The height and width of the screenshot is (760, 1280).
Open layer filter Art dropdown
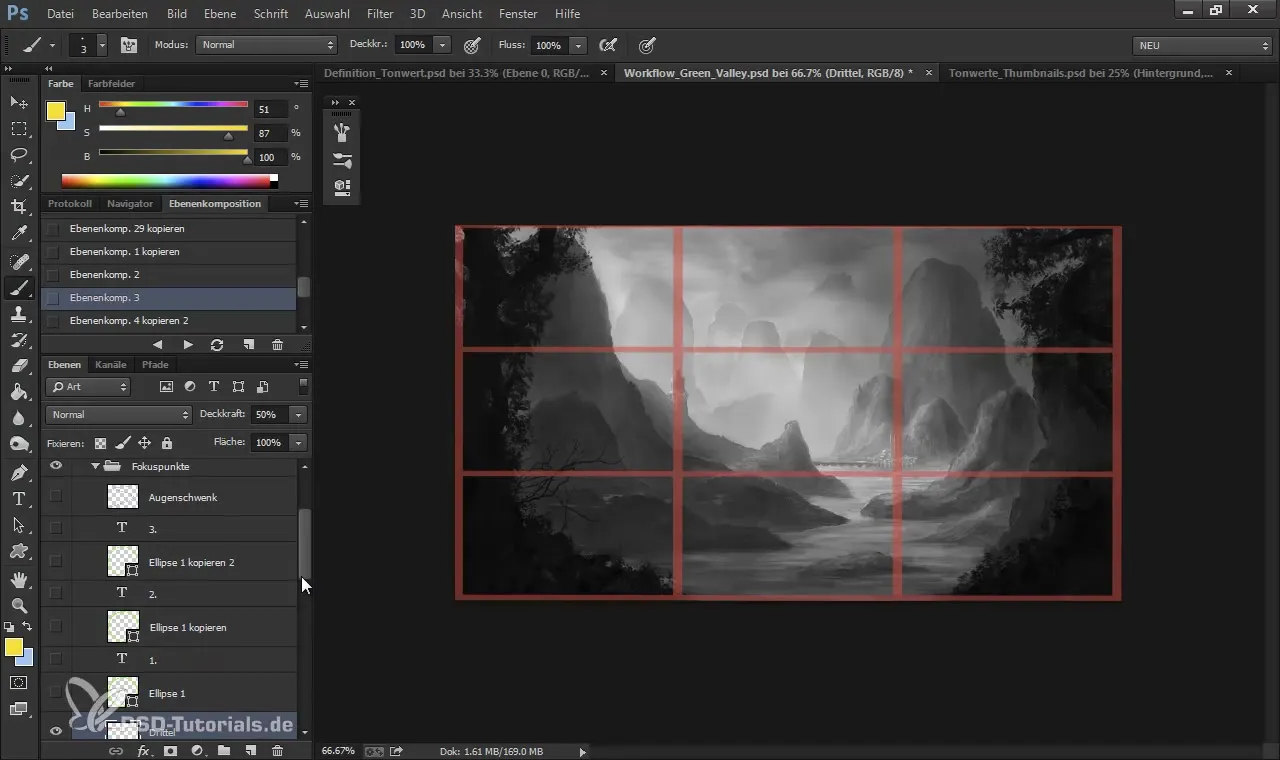click(x=88, y=386)
